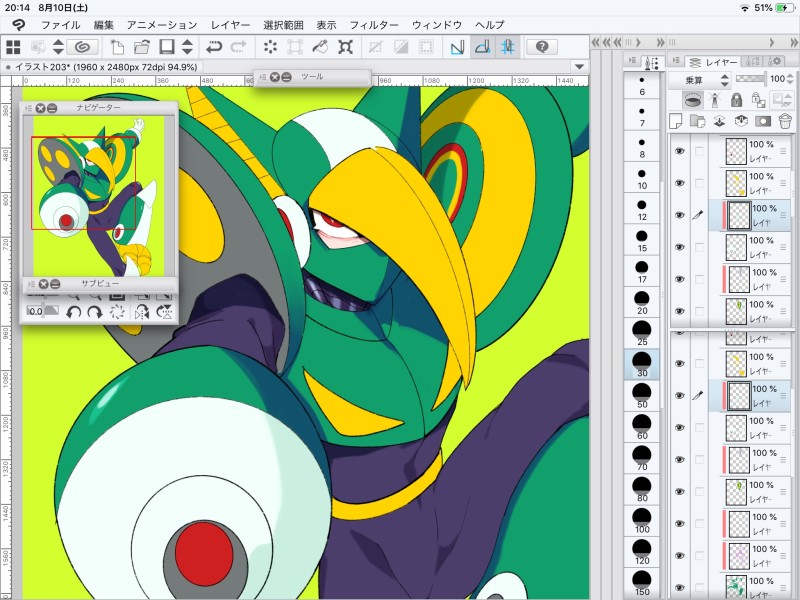Viewport: 800px width, 600px height.
Task: Switch to the レイヤー palette tab
Action: coord(713,62)
